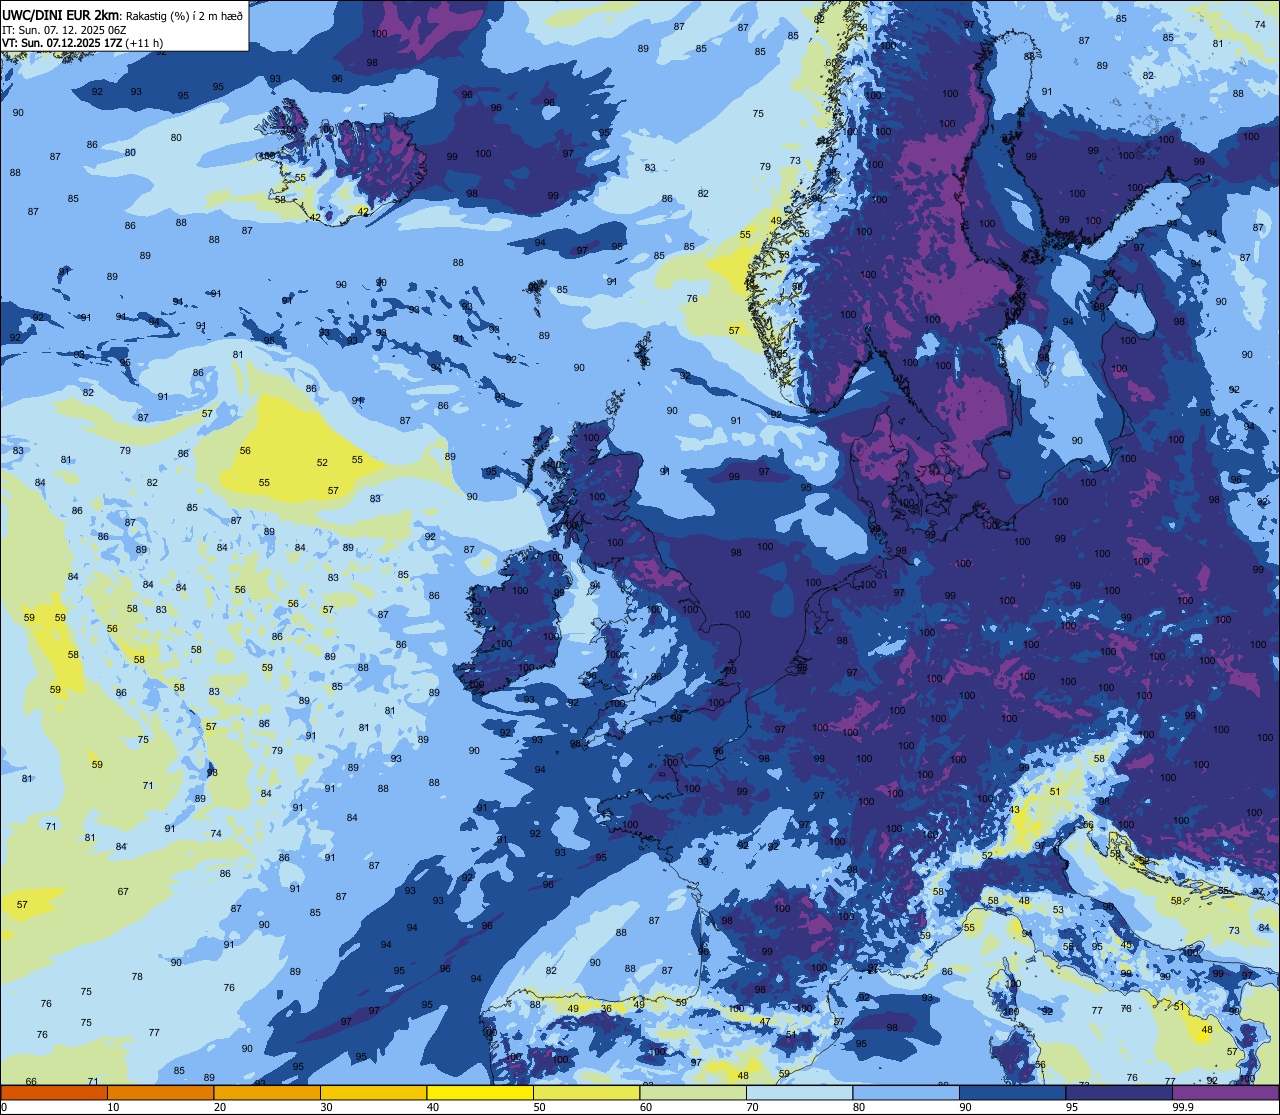The height and width of the screenshot is (1115, 1280).
Task: Click the purple above-99.9 legend swatch
Action: [1225, 1092]
